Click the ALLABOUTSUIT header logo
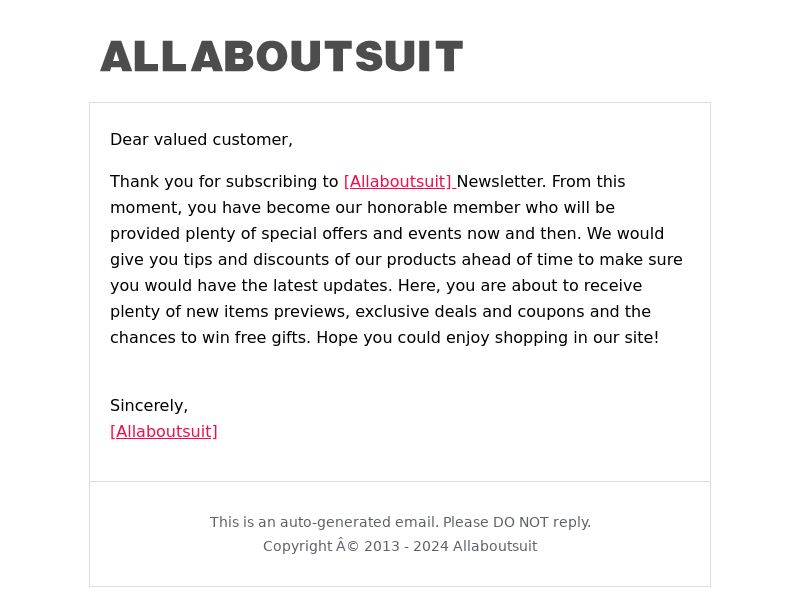This screenshot has width=800, height=600. 281,57
